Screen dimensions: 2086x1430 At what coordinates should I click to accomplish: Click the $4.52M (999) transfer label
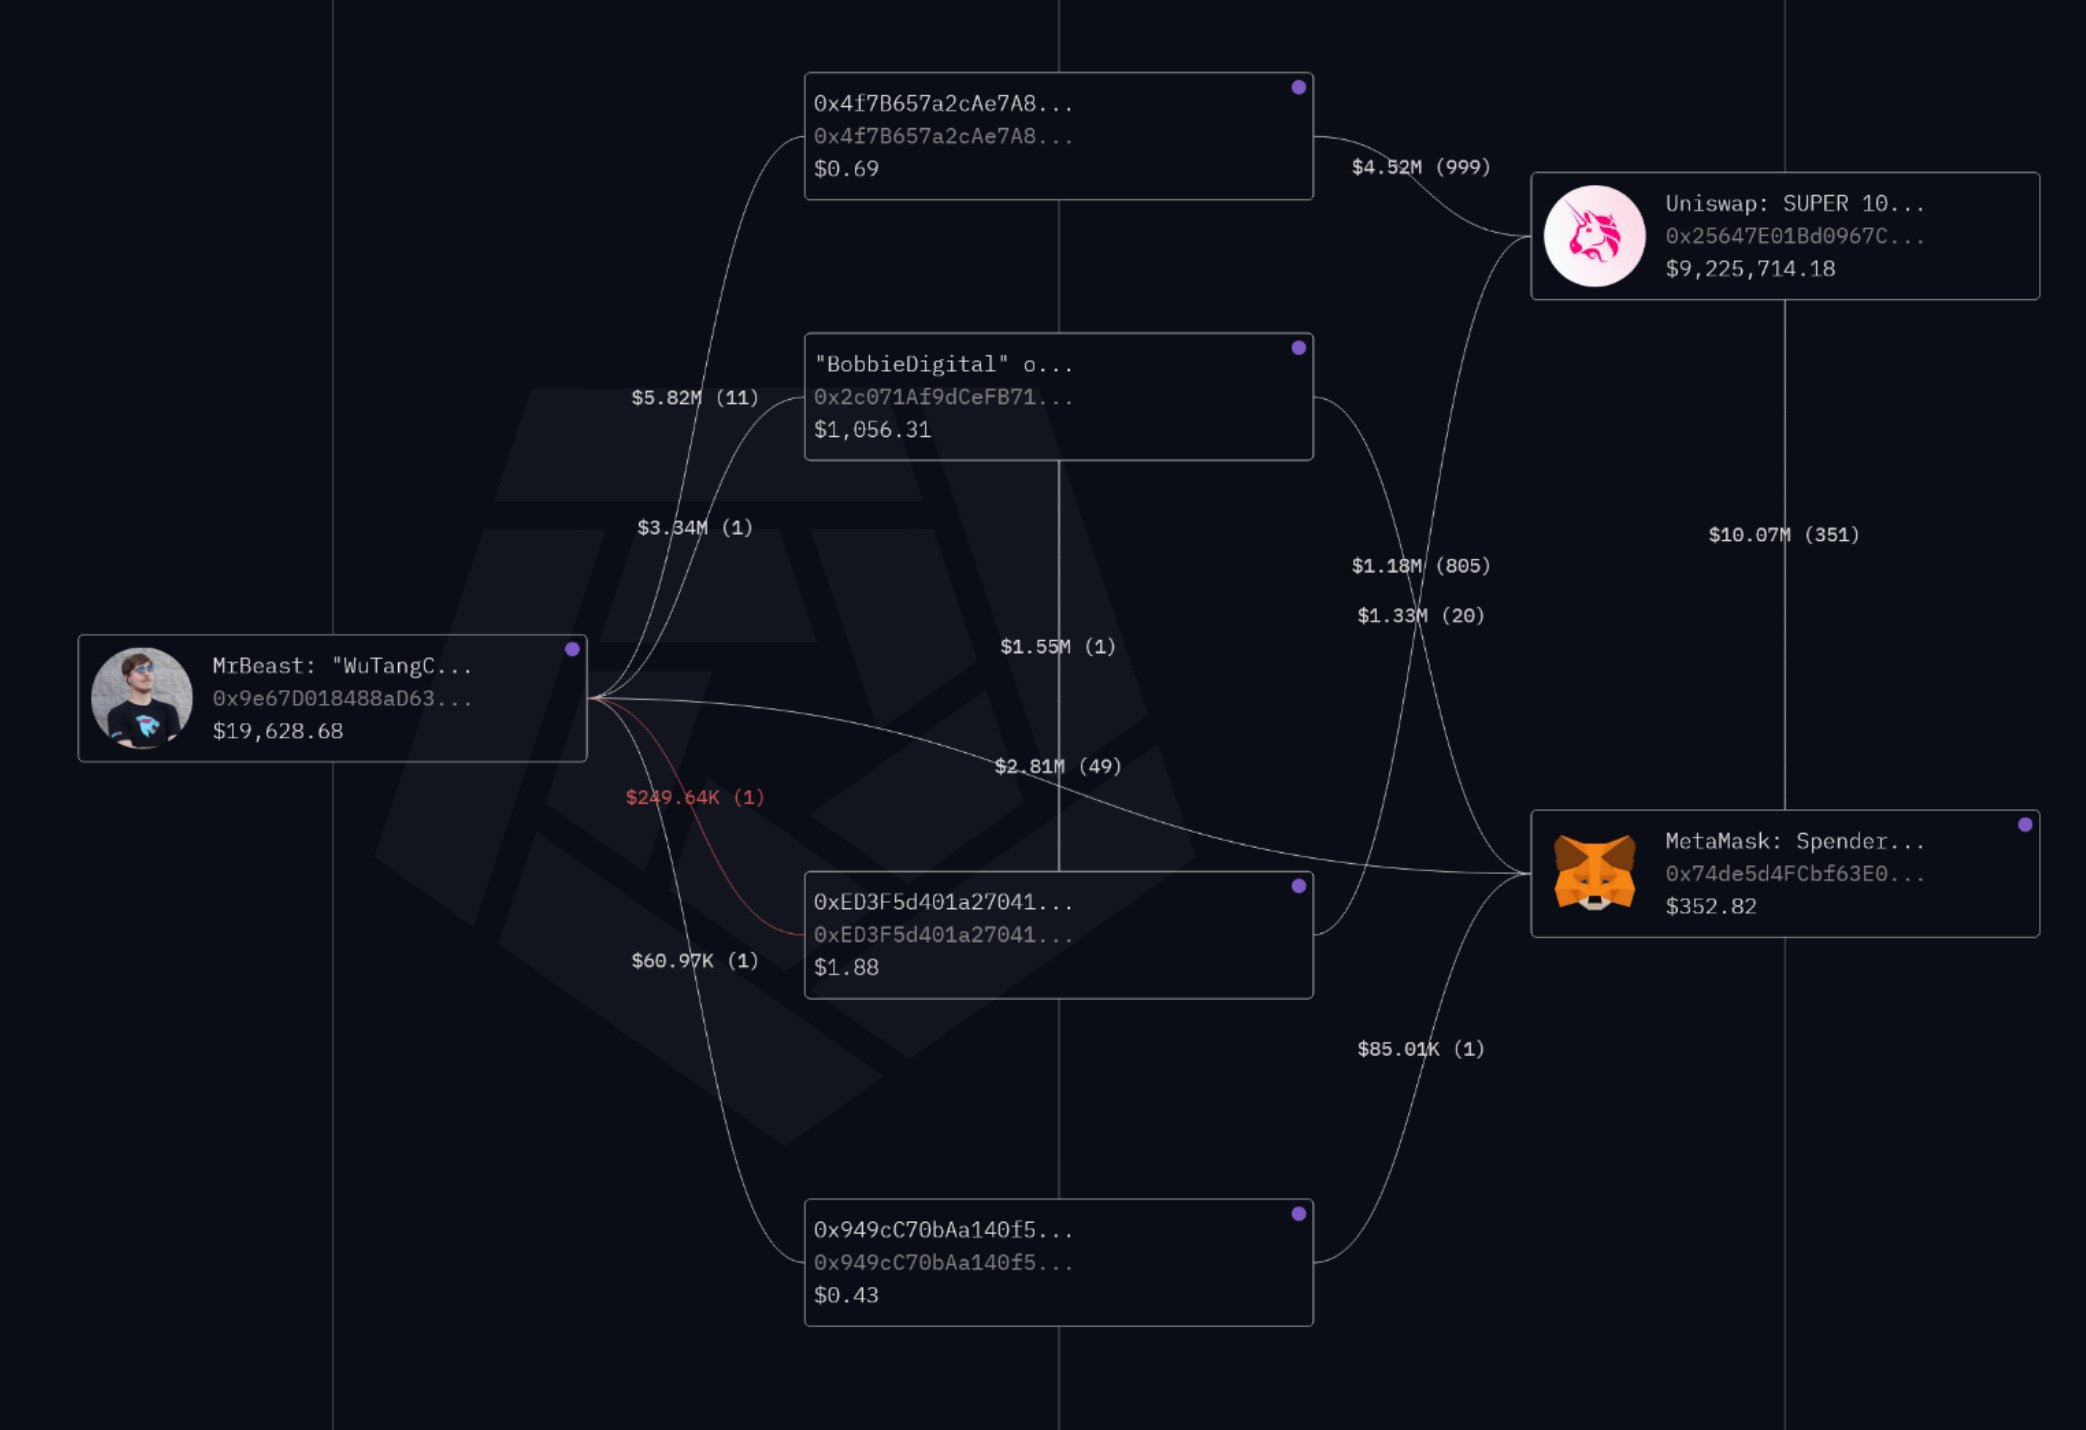coord(1421,167)
